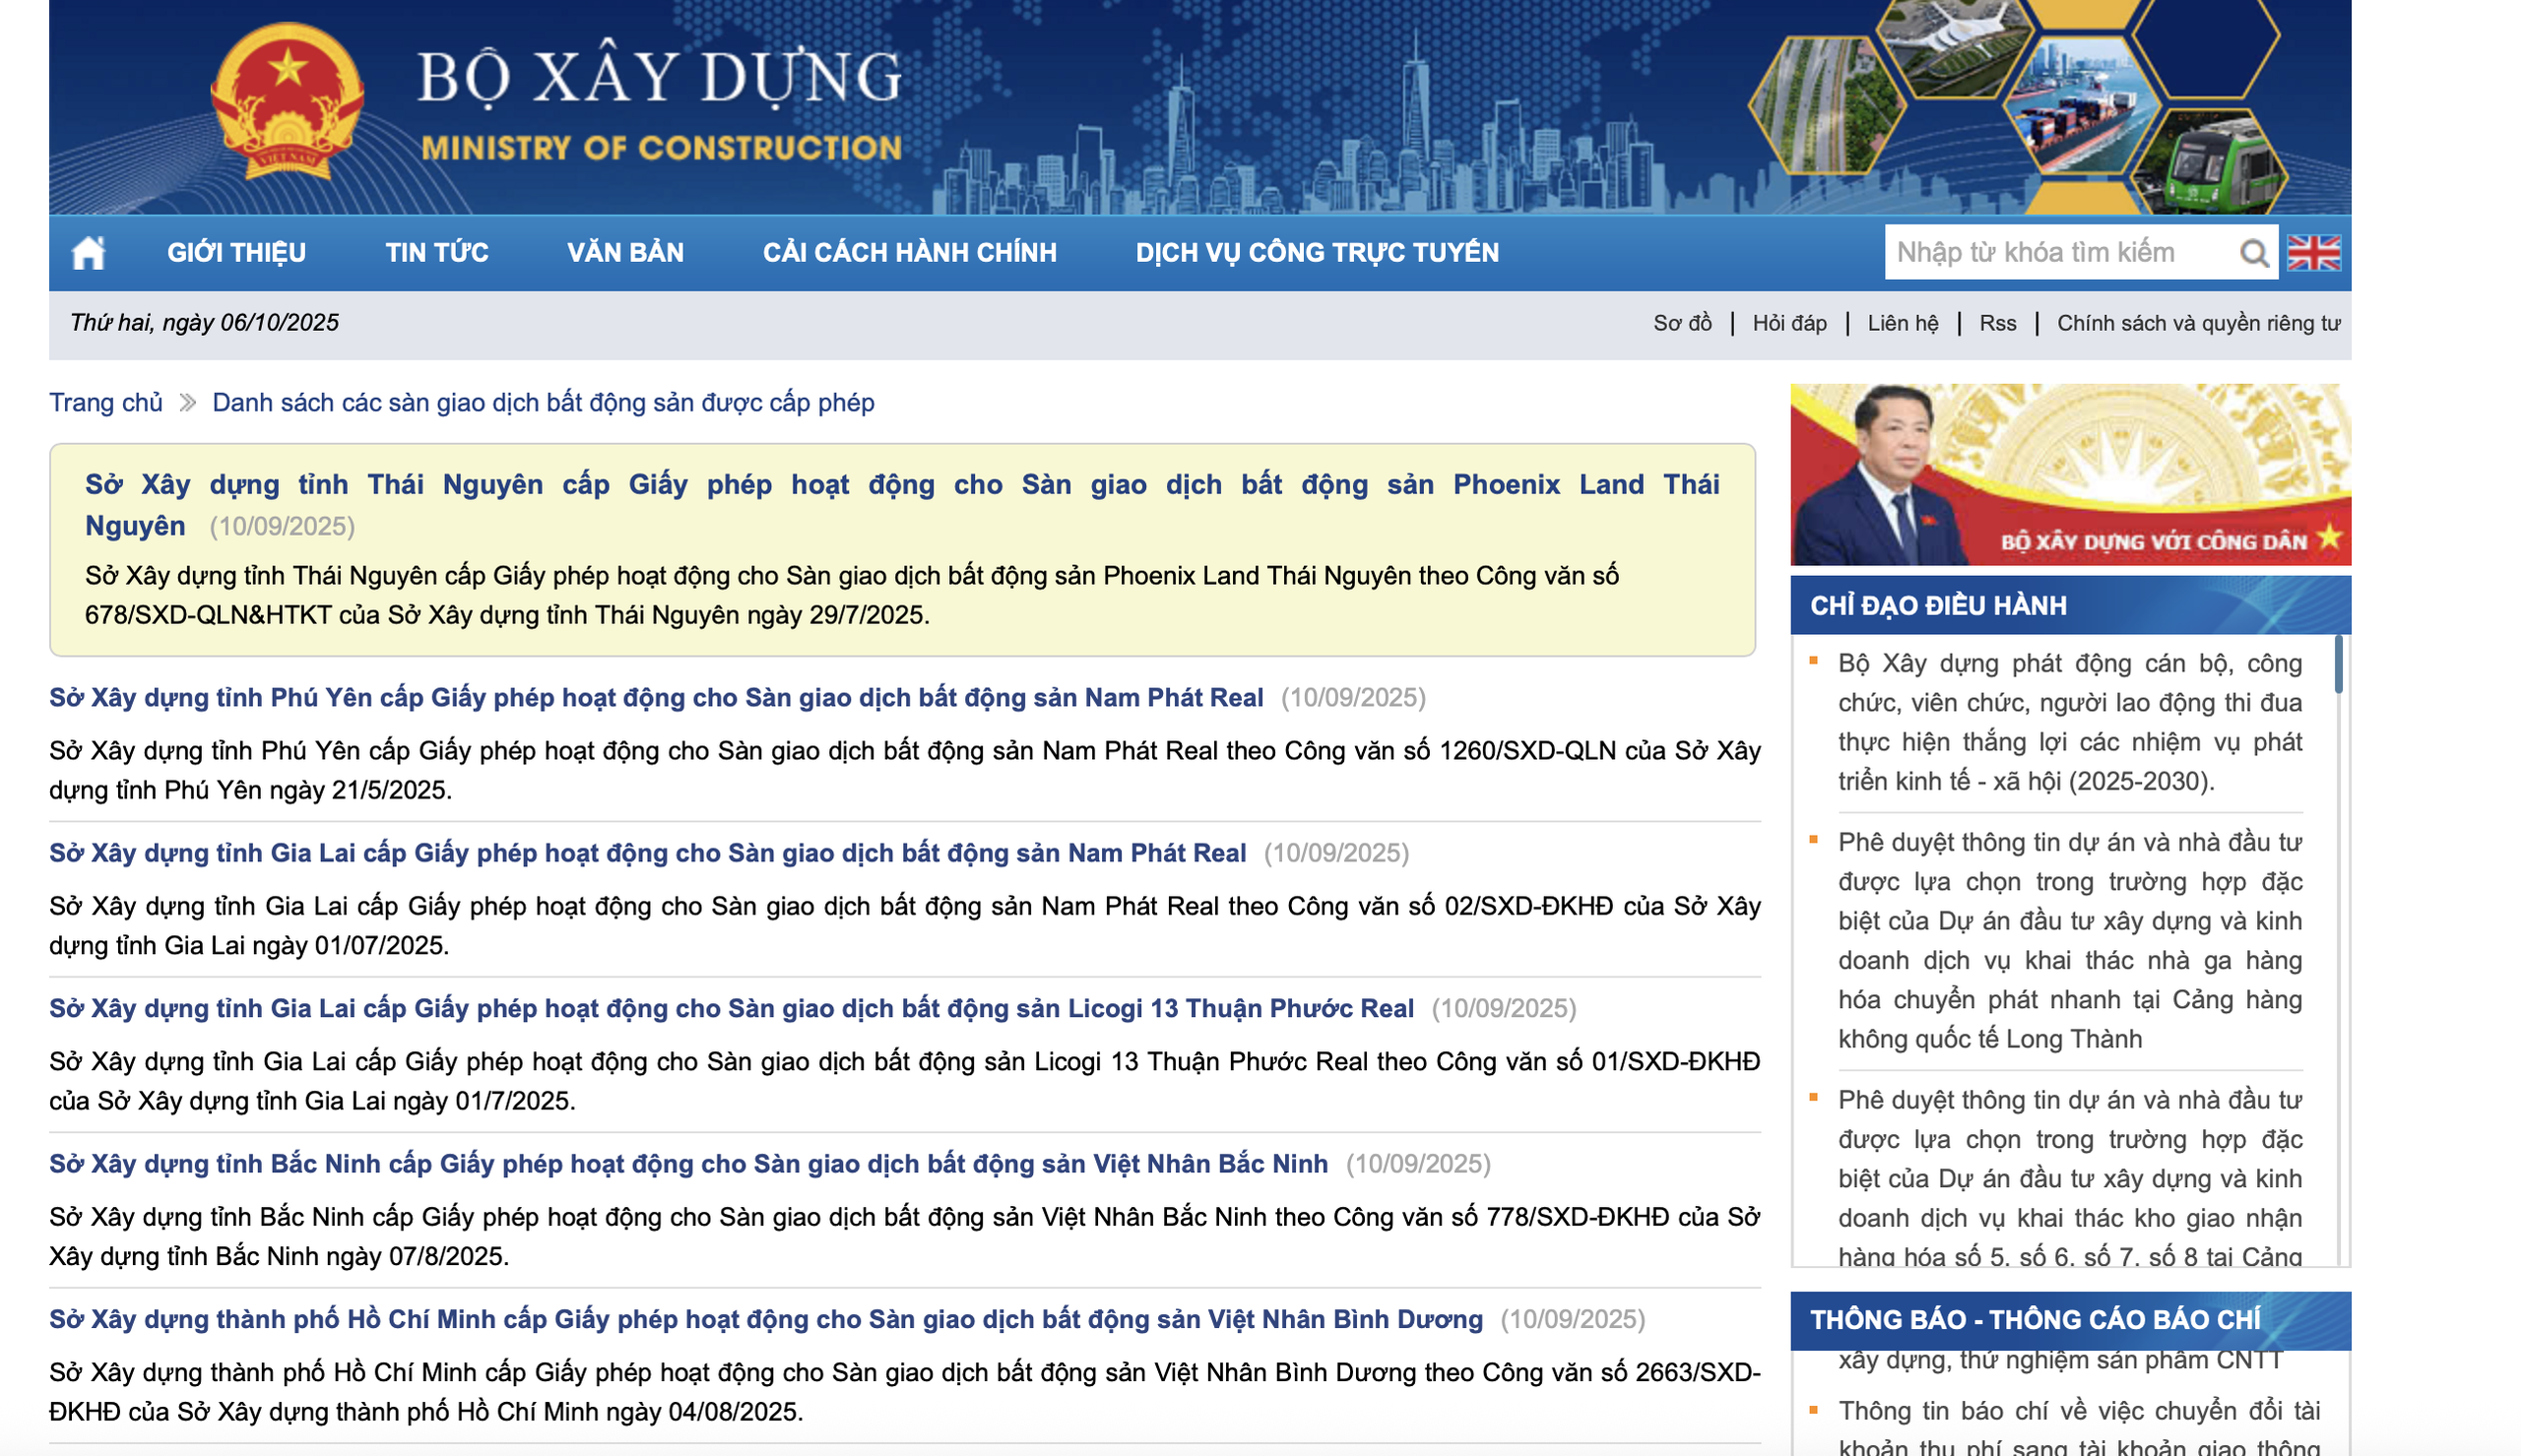The width and height of the screenshot is (2521, 1456).
Task: Click the home icon in navigation bar
Action: [x=88, y=252]
